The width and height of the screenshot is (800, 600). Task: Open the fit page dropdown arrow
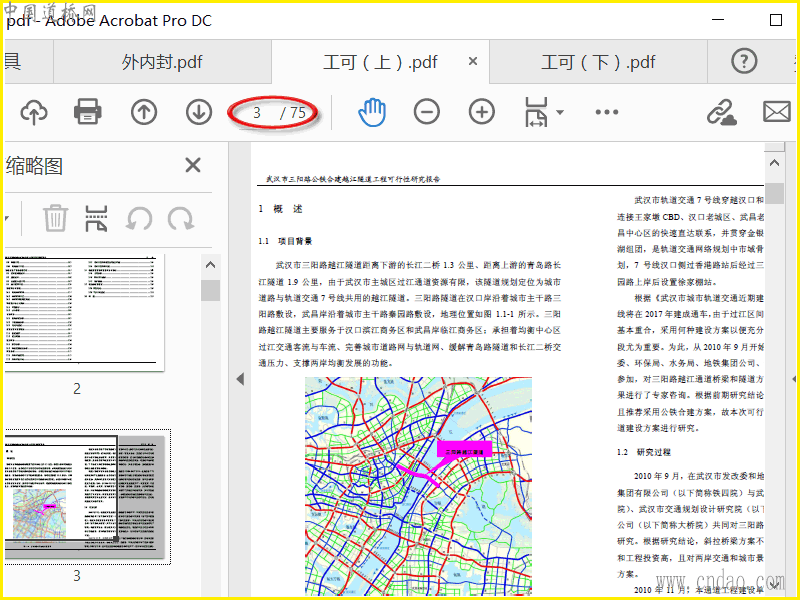pos(560,112)
